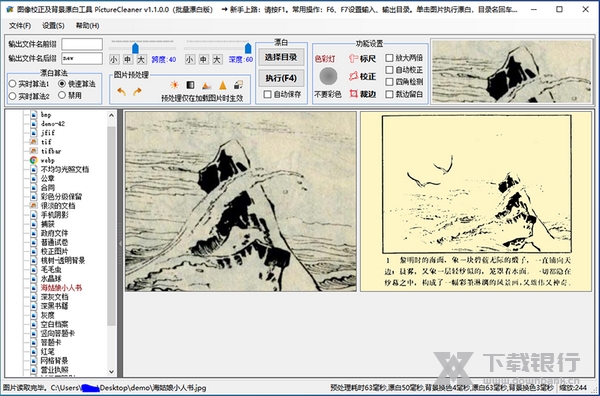Click the file icon beside jfif
Screen dimensions: 600x396
(34, 133)
